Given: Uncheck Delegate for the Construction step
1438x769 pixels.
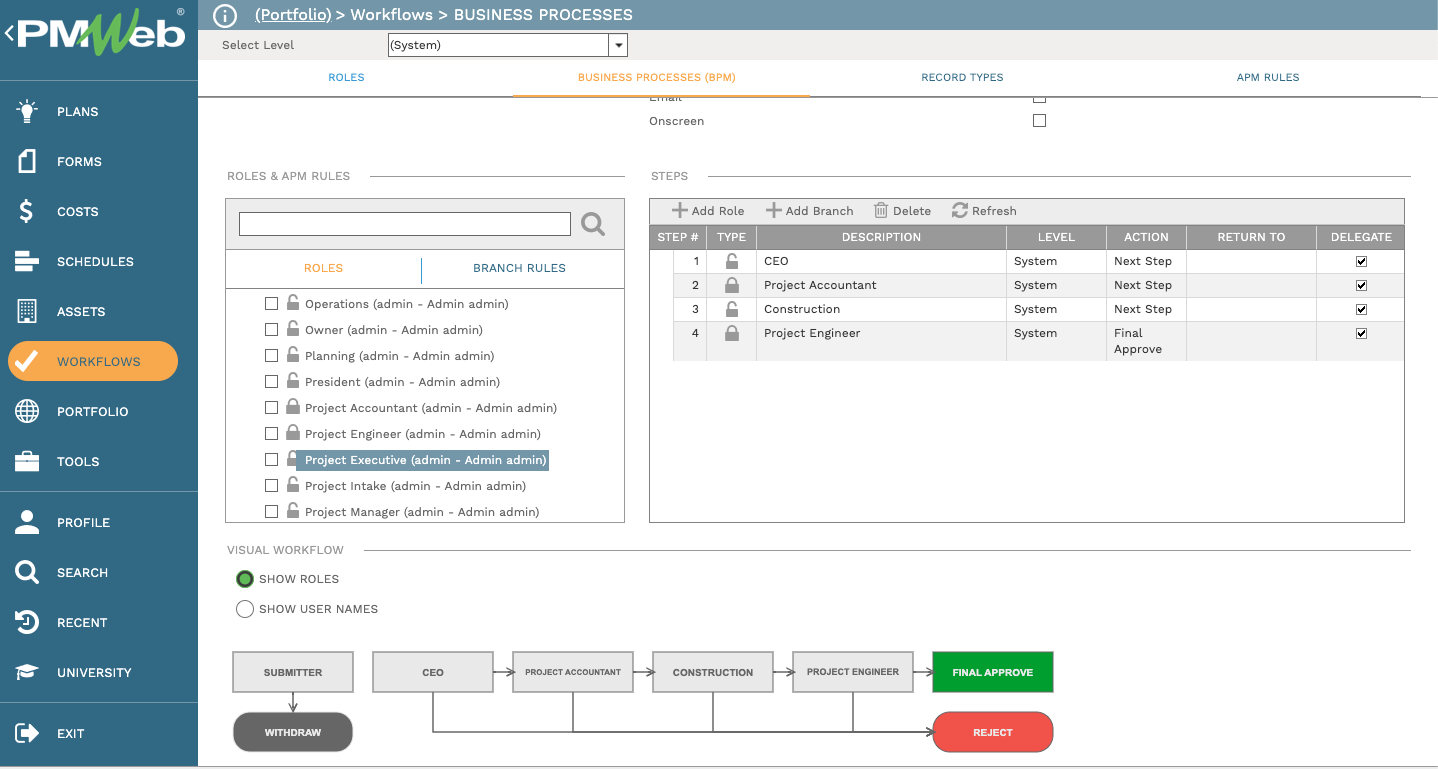Looking at the screenshot, I should (1361, 309).
